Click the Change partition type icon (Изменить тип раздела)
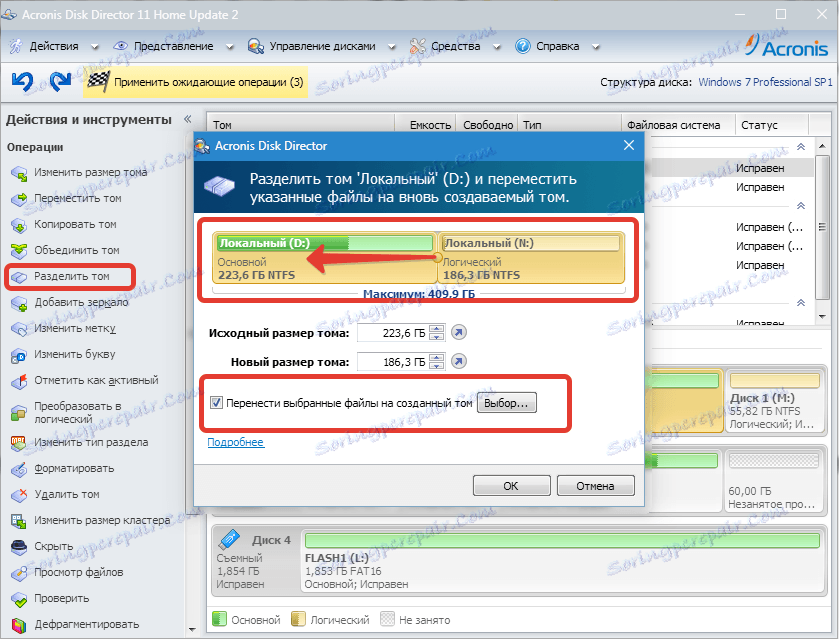The image size is (839, 639). [x=19, y=443]
